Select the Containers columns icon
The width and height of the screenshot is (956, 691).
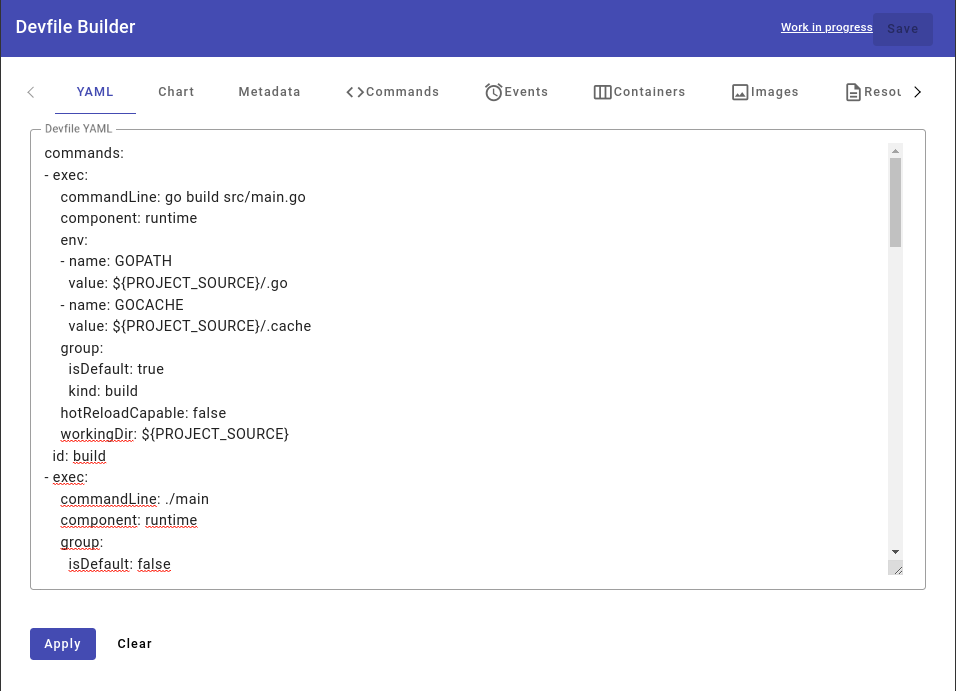[602, 91]
